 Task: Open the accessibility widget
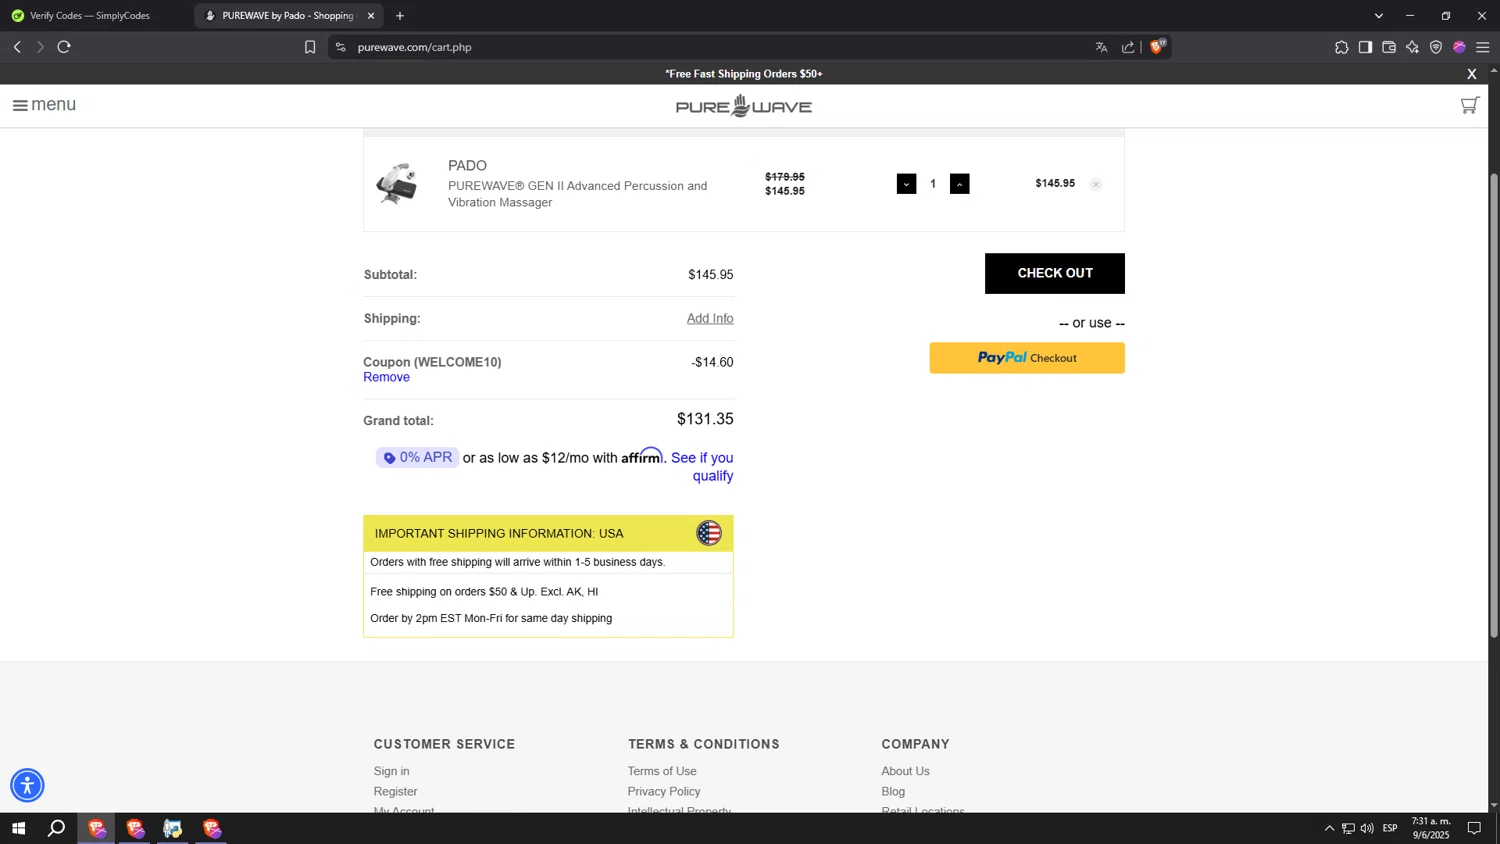tap(27, 785)
